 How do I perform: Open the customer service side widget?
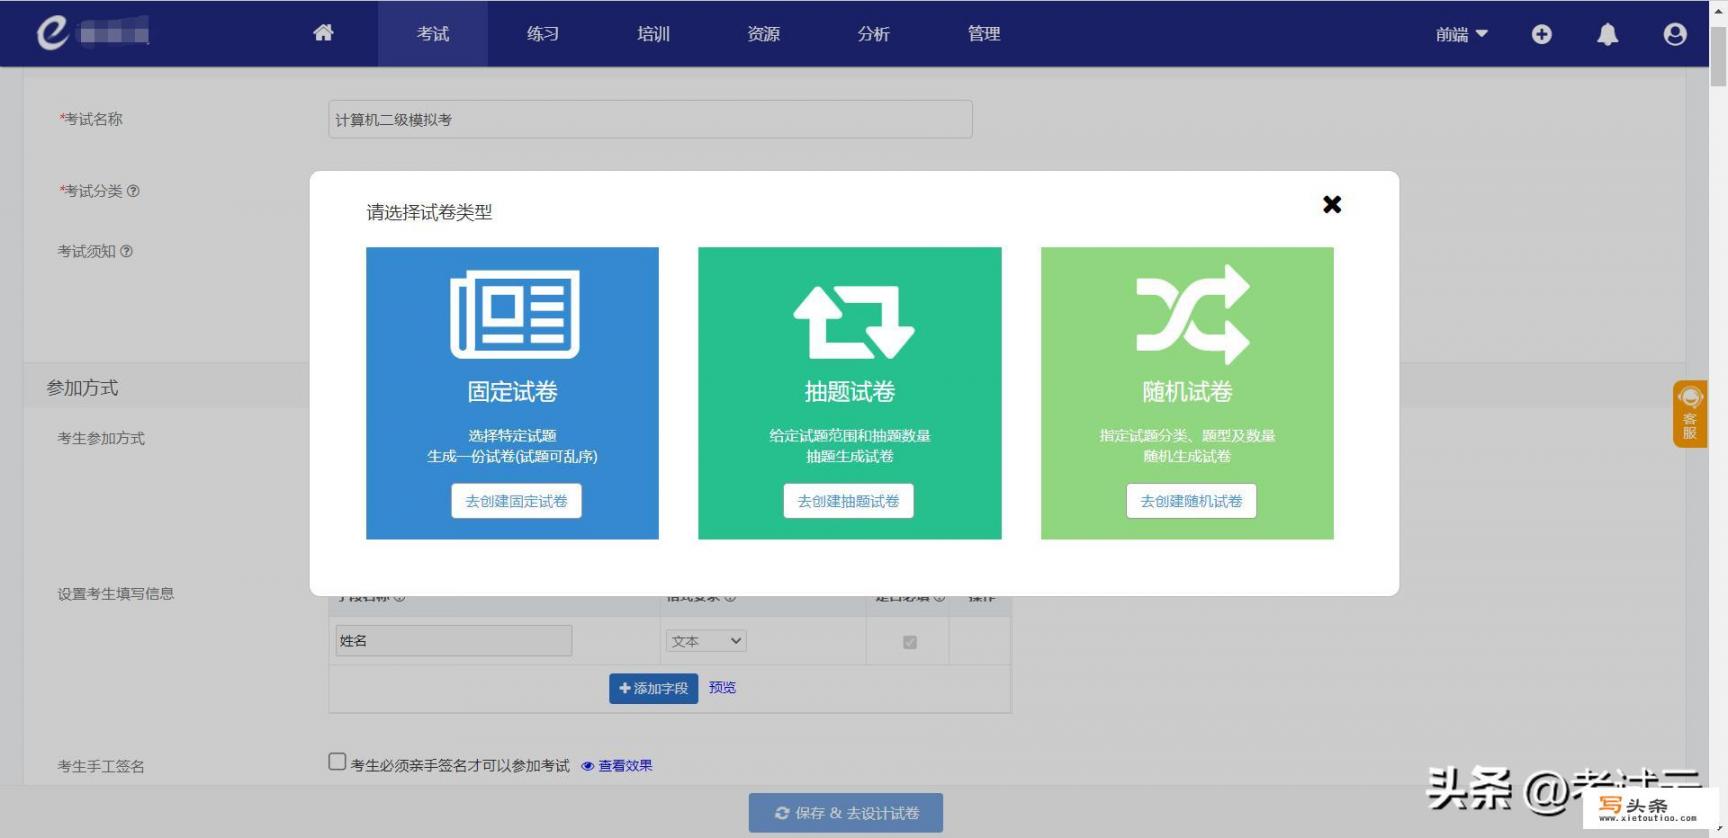click(x=1689, y=413)
